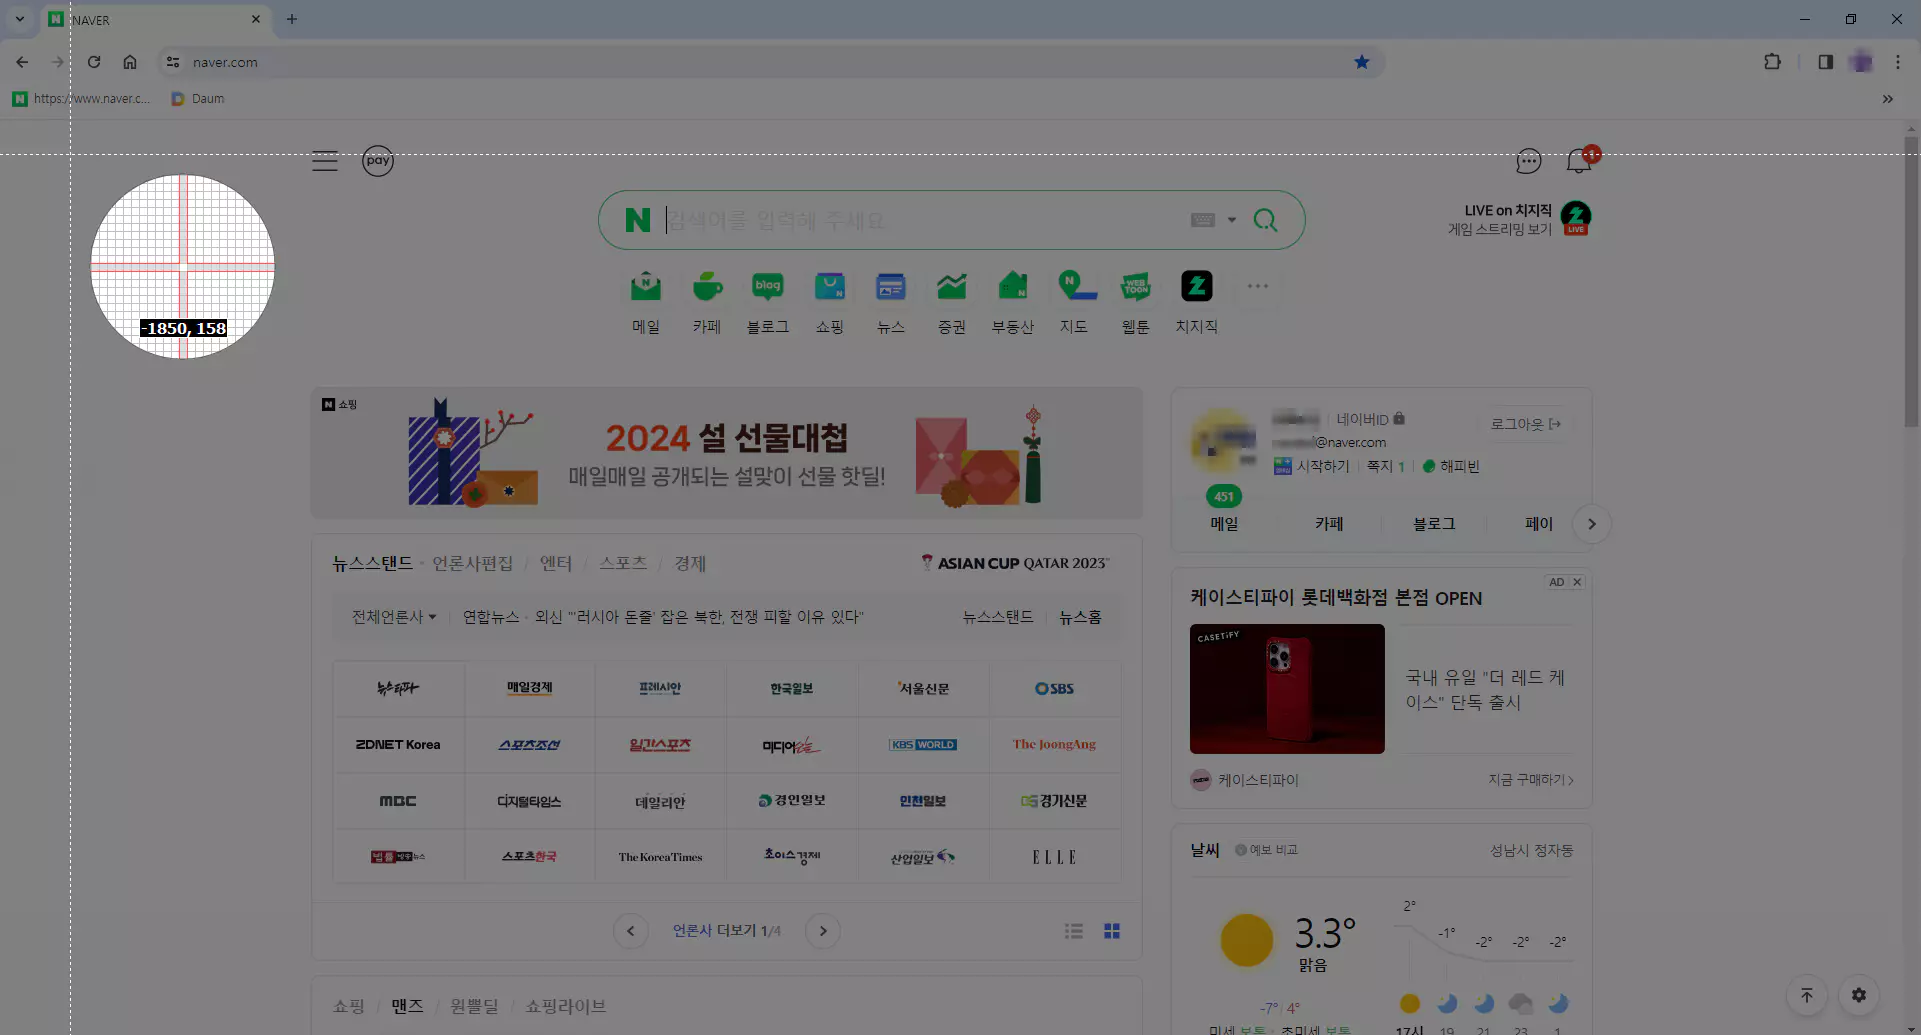
Task: Open the Chrome extensions puzzle icon
Action: [1772, 62]
